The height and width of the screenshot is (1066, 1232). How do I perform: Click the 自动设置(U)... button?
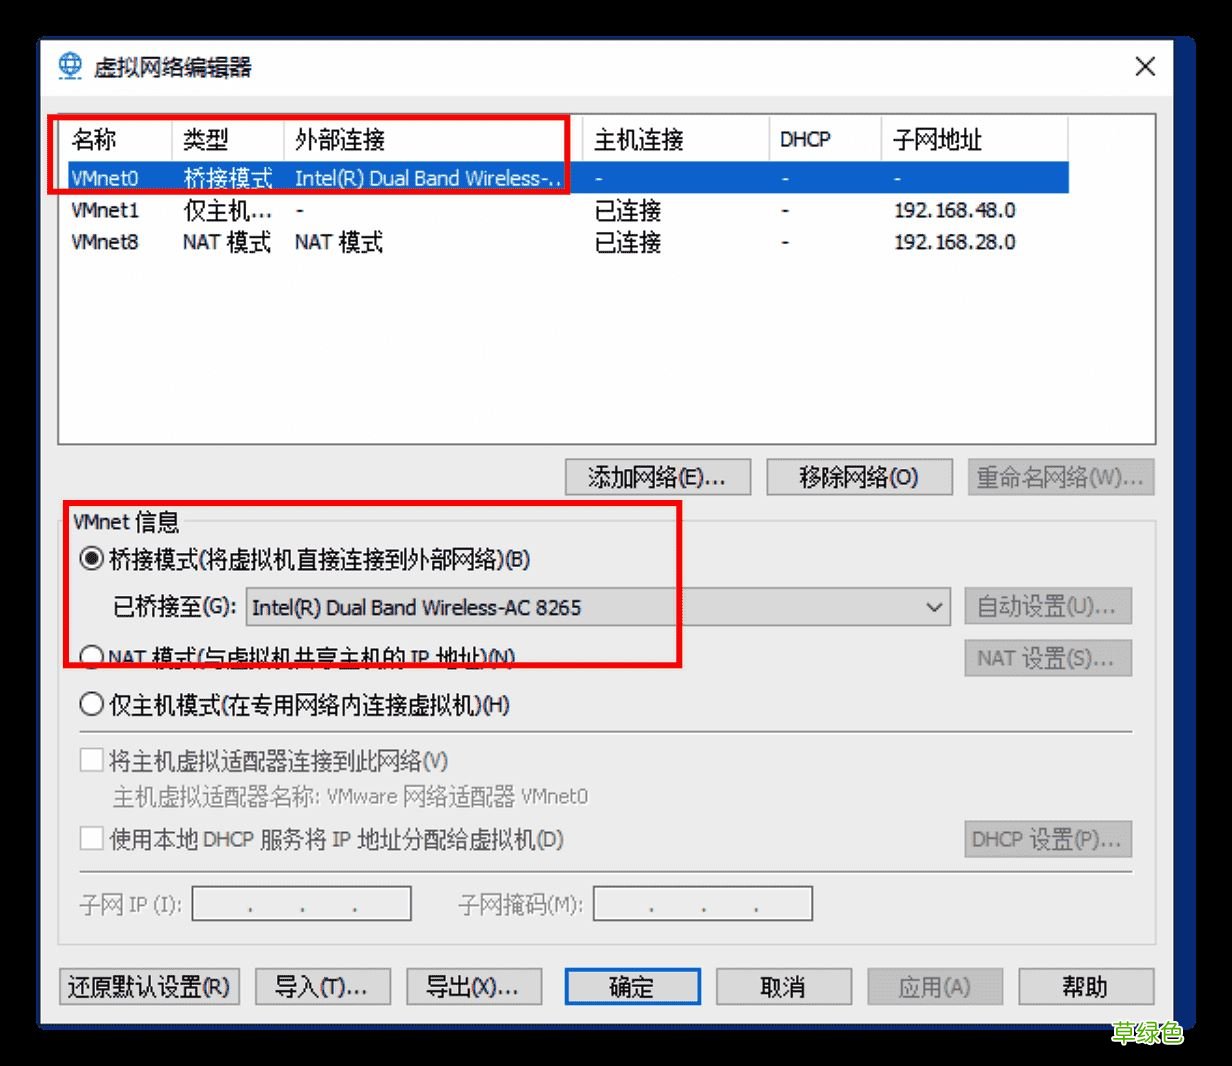click(1047, 606)
